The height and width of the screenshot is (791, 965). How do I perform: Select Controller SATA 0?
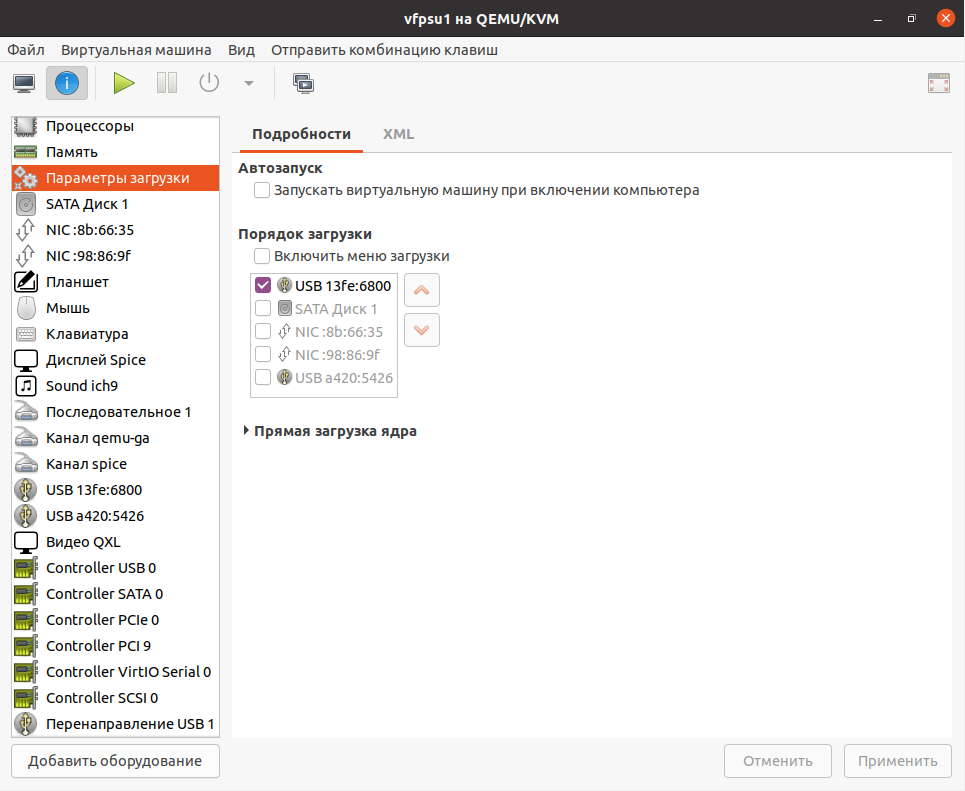(x=116, y=594)
